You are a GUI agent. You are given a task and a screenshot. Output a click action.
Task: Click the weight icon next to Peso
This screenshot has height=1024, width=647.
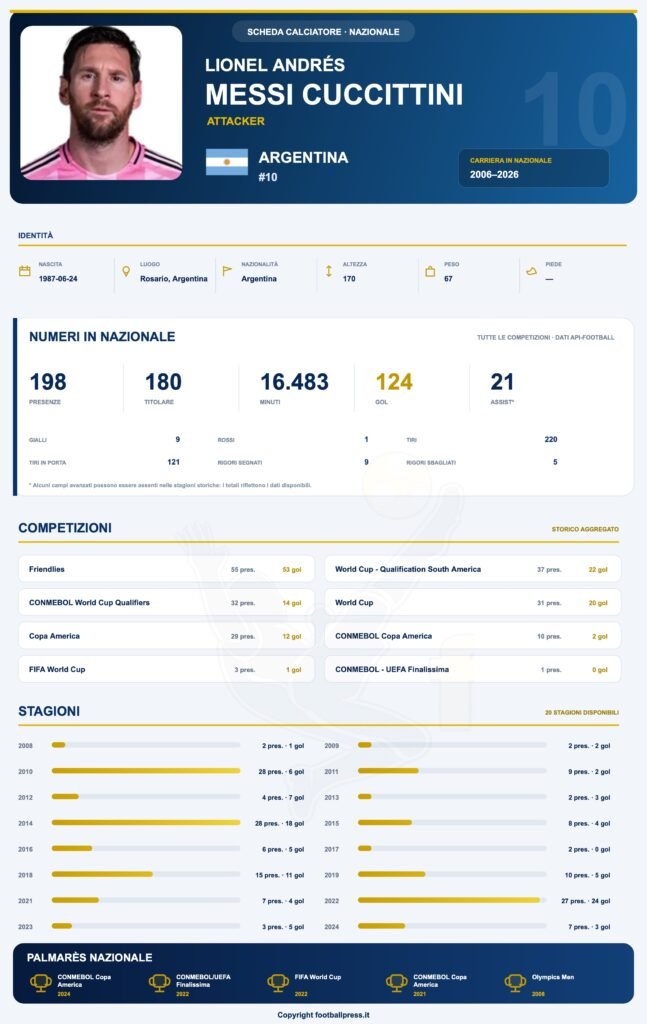pyautogui.click(x=430, y=271)
